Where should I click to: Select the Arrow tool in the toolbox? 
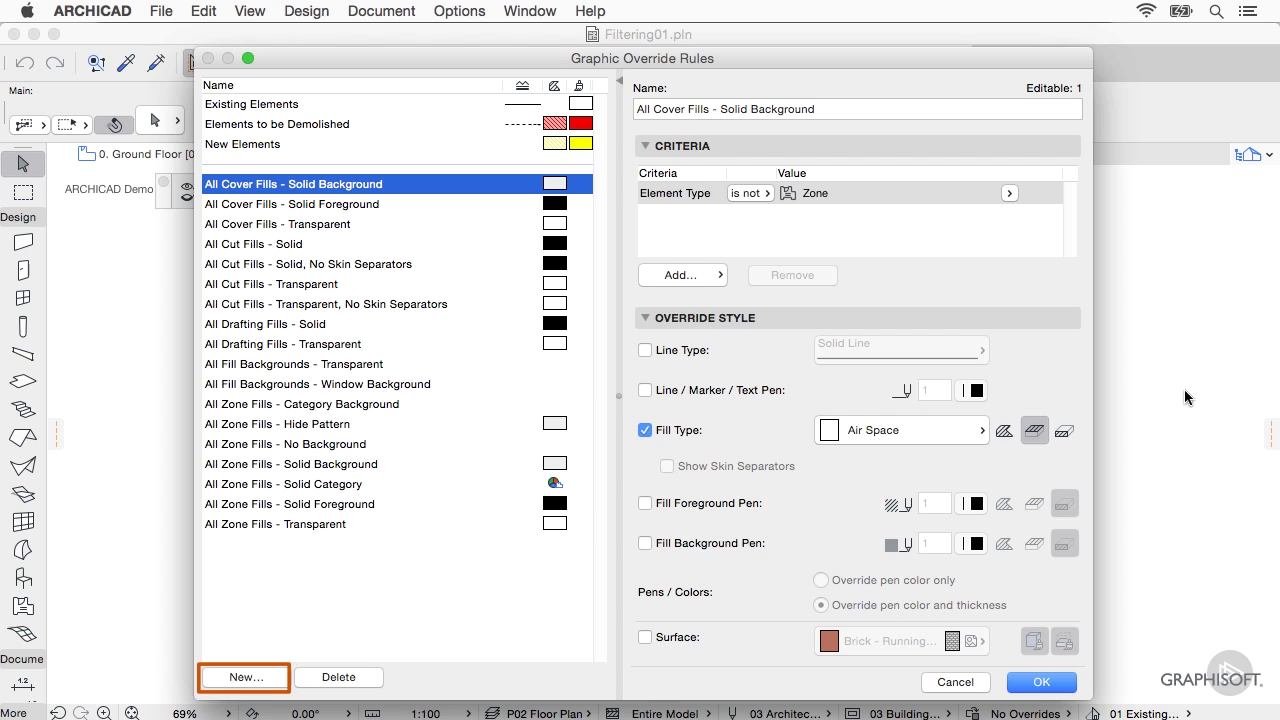[x=23, y=164]
